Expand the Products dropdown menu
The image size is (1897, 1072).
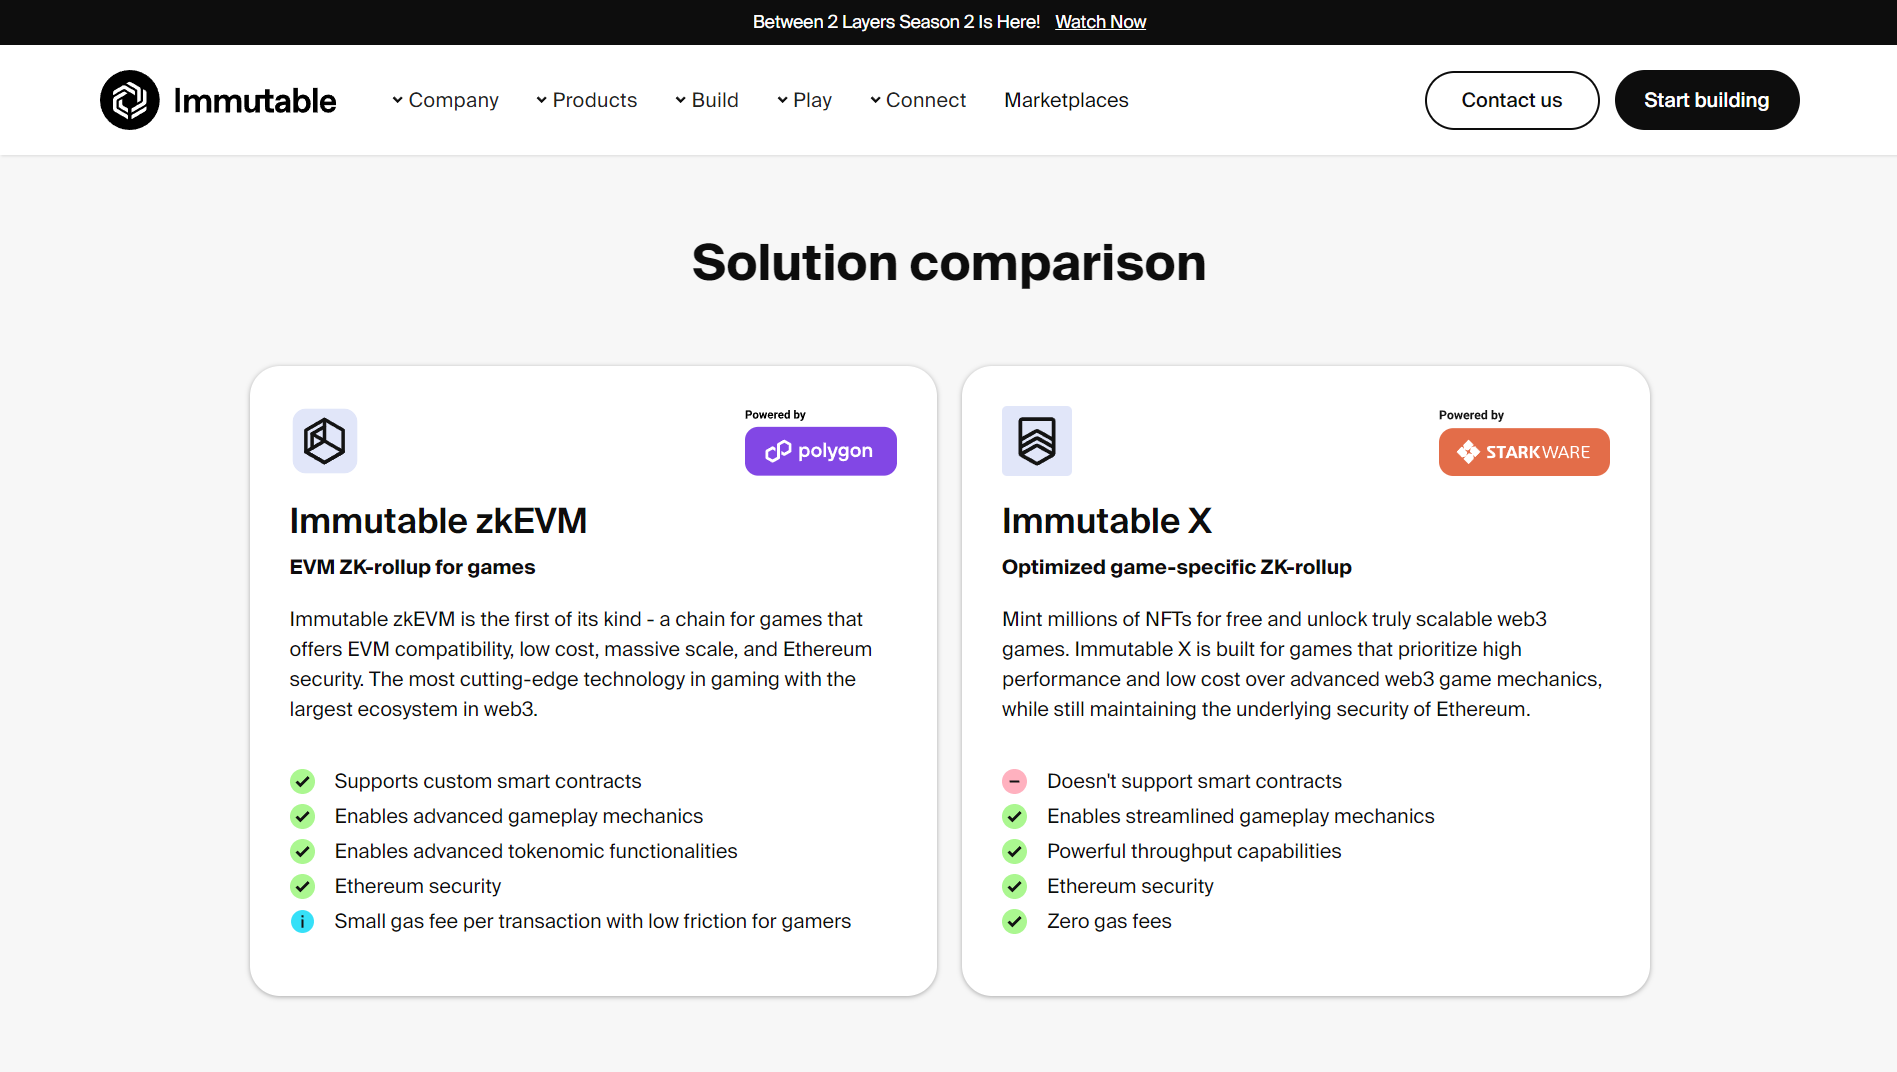(586, 100)
